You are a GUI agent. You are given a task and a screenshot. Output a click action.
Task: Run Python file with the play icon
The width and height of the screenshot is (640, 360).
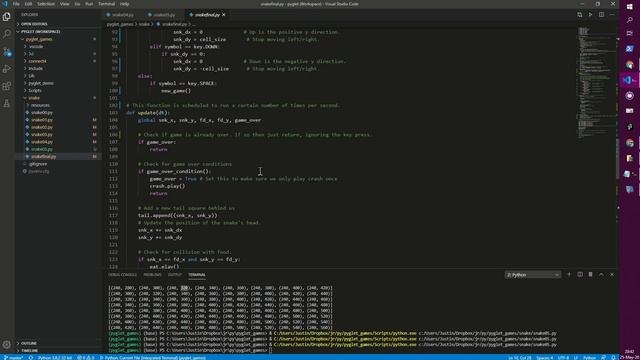[590, 15]
